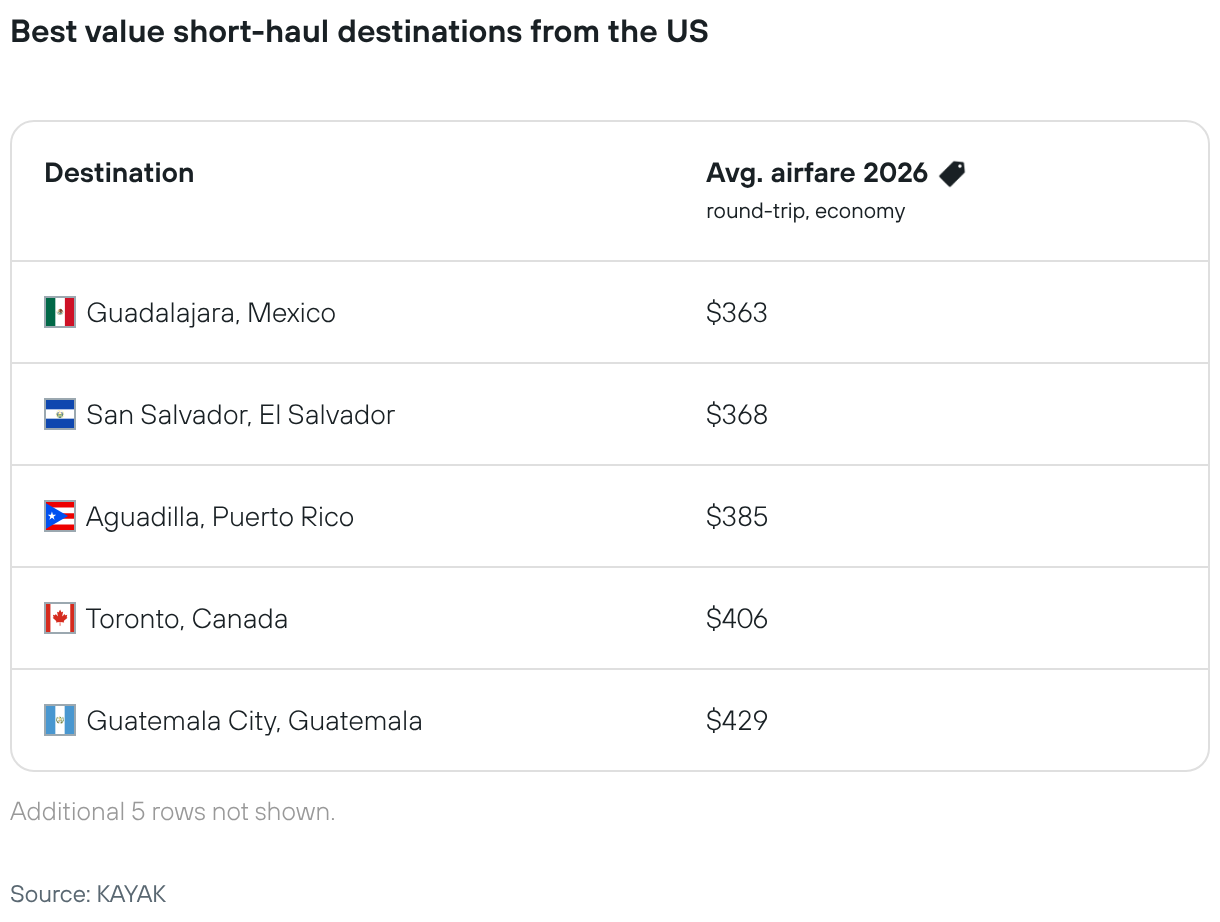Image resolution: width=1220 pixels, height=922 pixels.
Task: Open the Aguadilla, Puerto Rico destination
Action: [220, 517]
